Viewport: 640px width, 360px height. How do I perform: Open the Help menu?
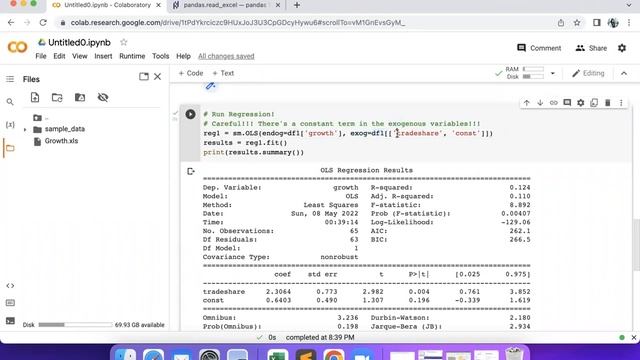(x=183, y=56)
